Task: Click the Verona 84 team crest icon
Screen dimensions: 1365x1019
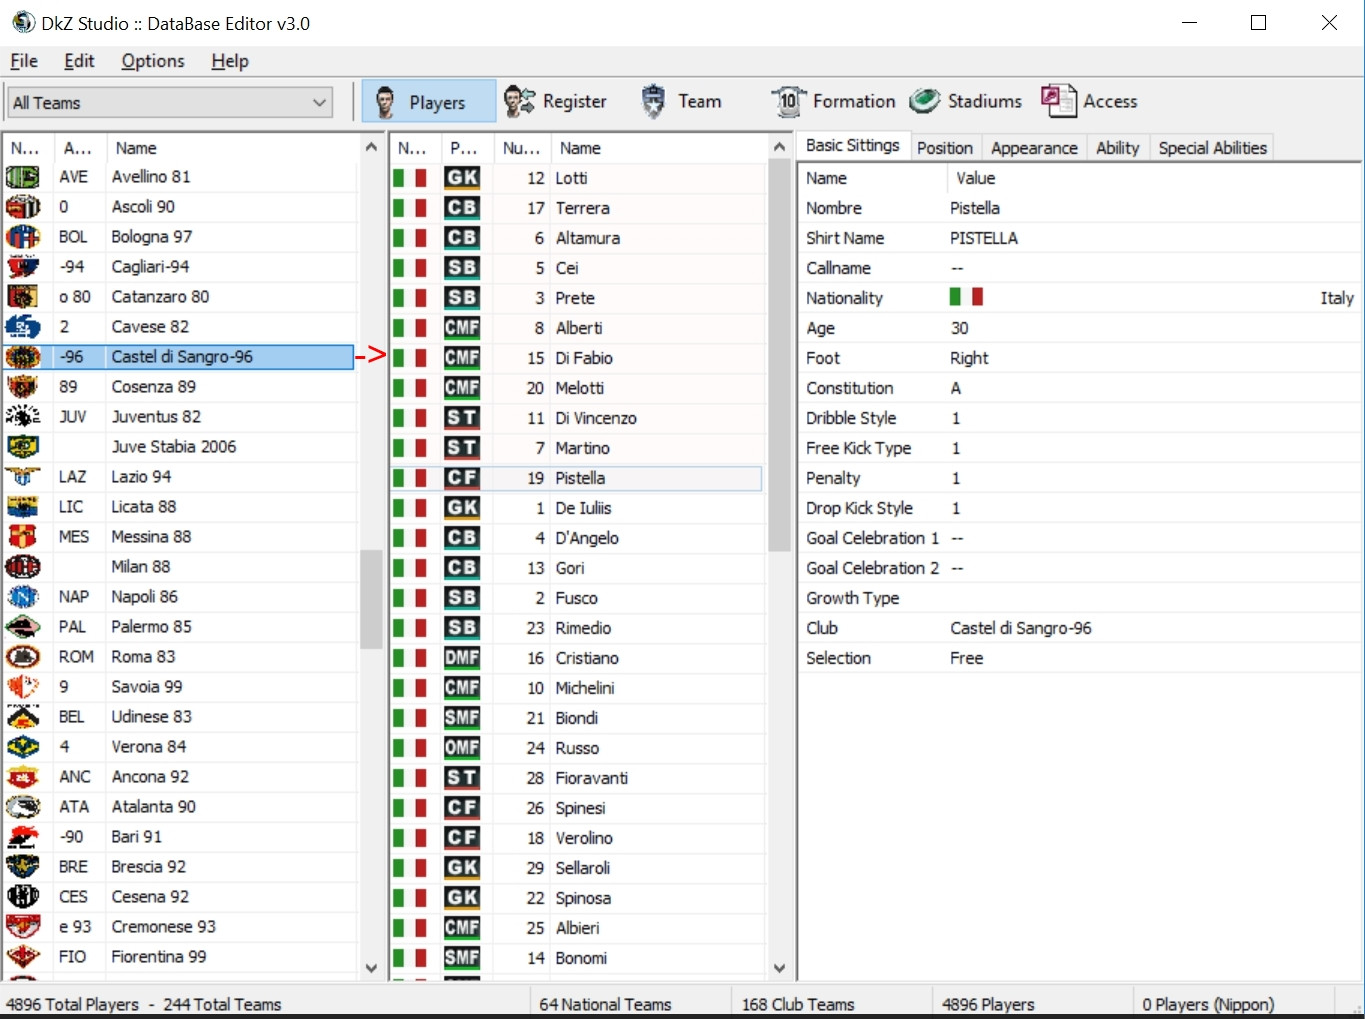Action: click(23, 747)
